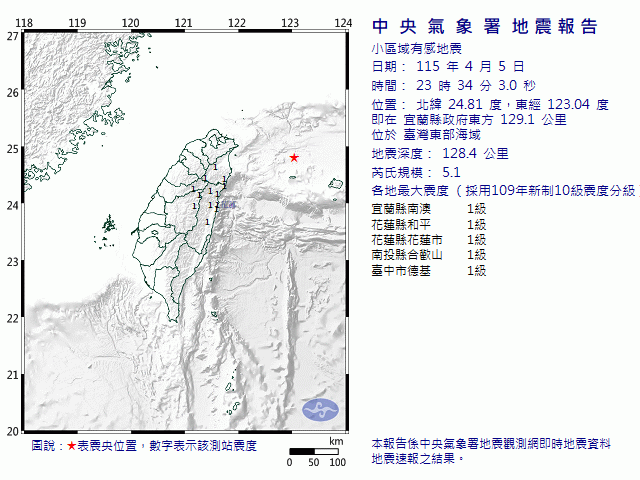Click the red epicenter star on the map
The height and width of the screenshot is (480, 640).
click(294, 158)
